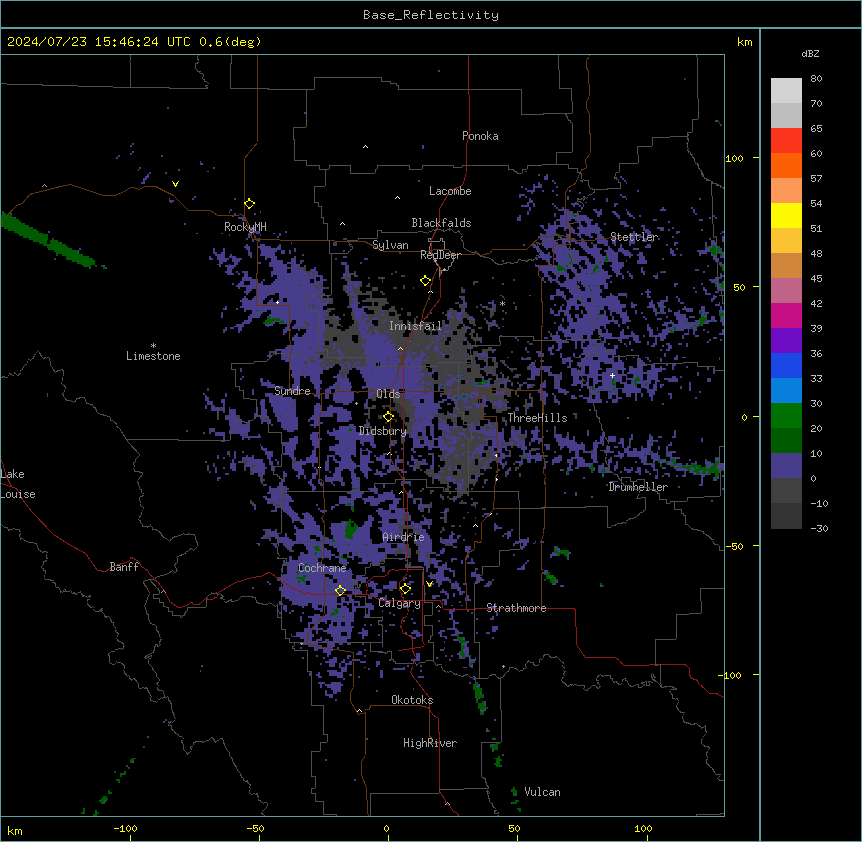
Task: Click the 80 value on the dBZ scale
Action: click(x=816, y=79)
